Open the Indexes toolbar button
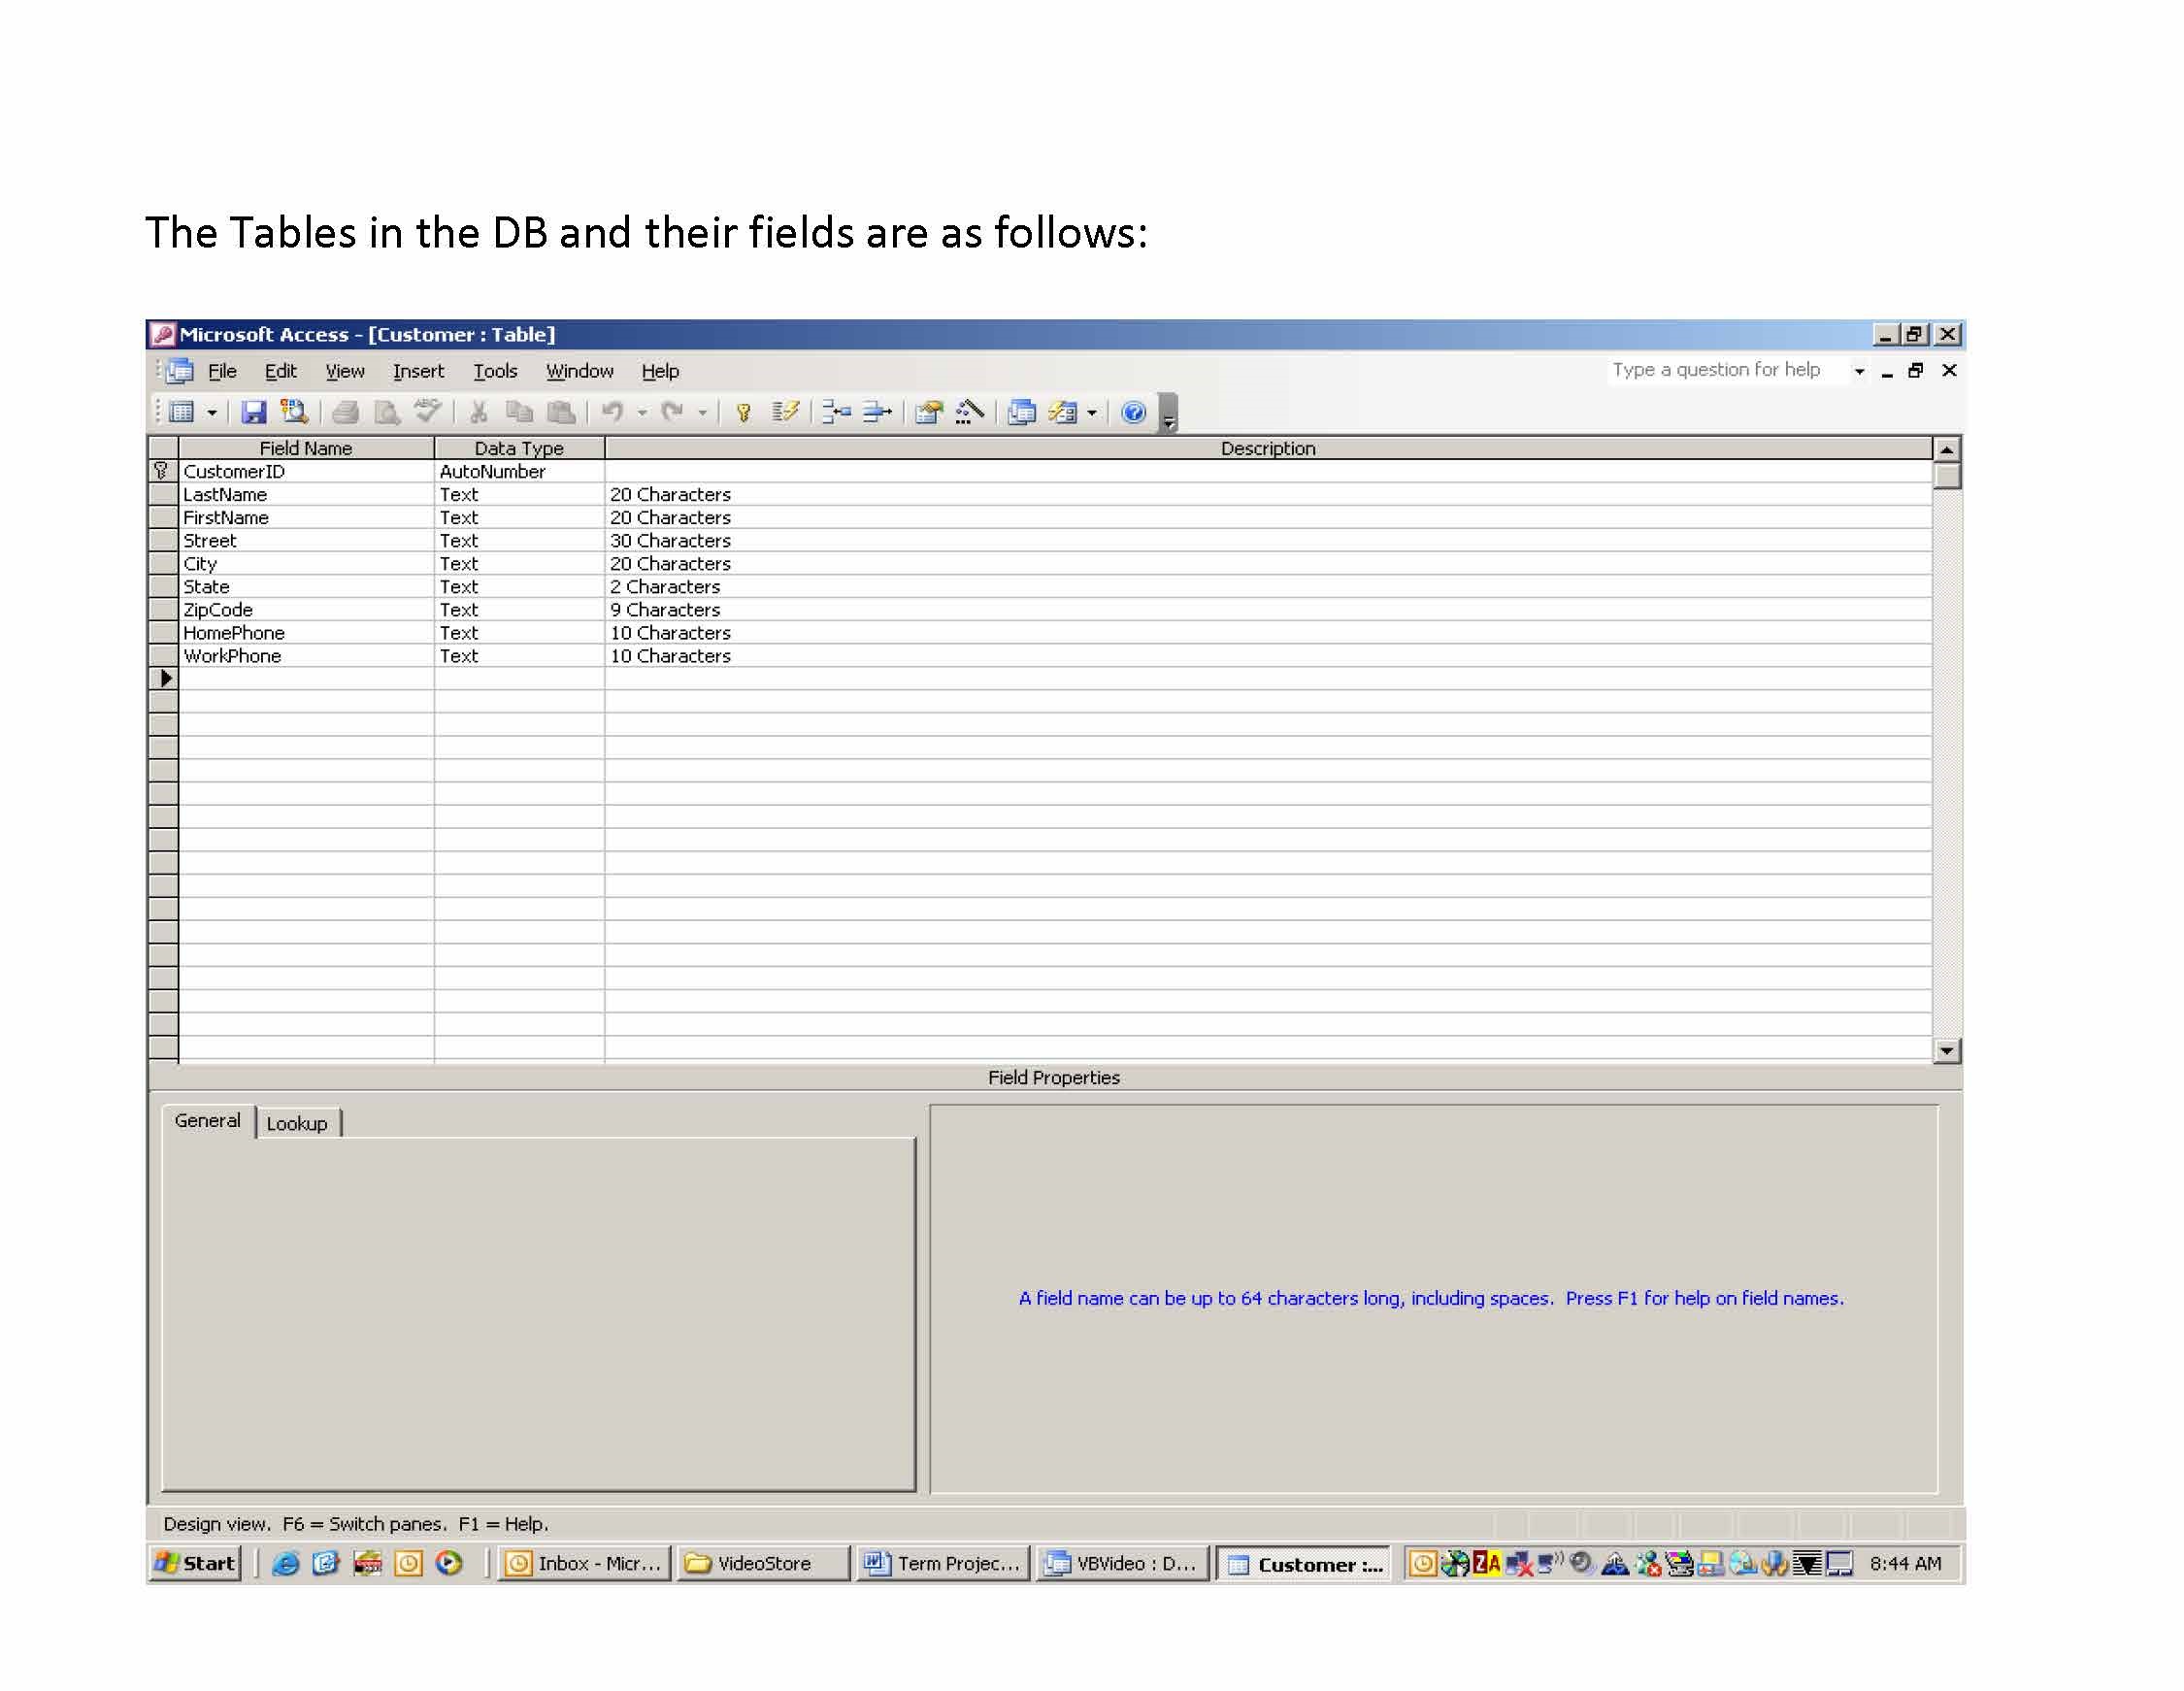The image size is (2184, 1691). pyautogui.click(x=785, y=412)
